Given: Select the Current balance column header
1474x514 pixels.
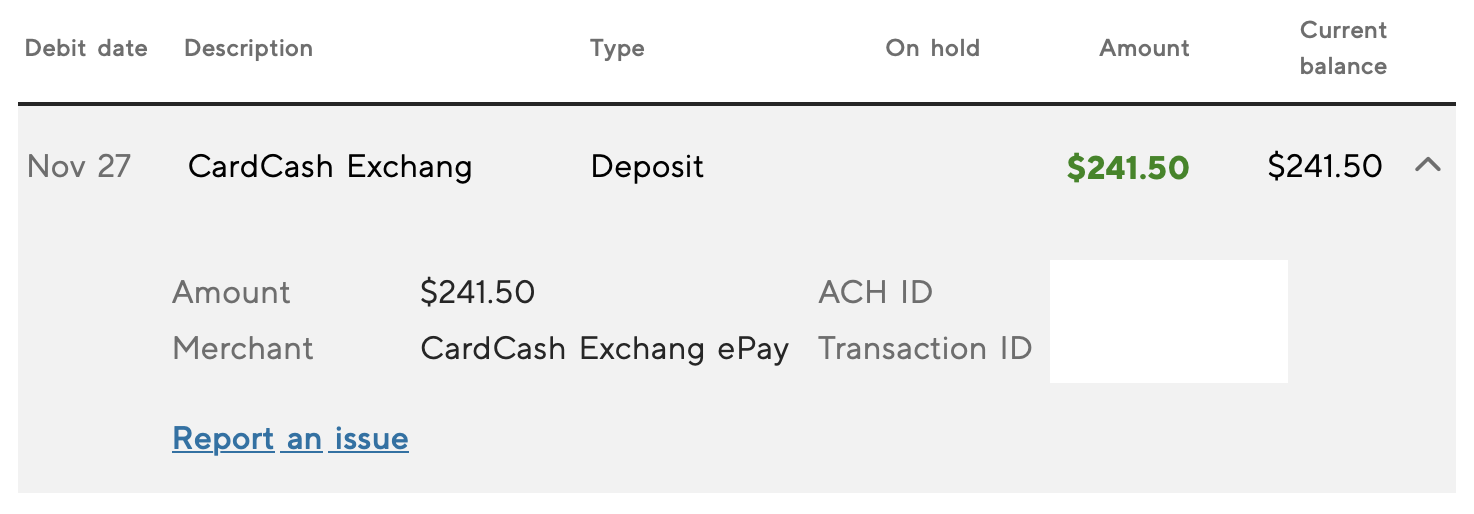Looking at the screenshot, I should (1344, 48).
